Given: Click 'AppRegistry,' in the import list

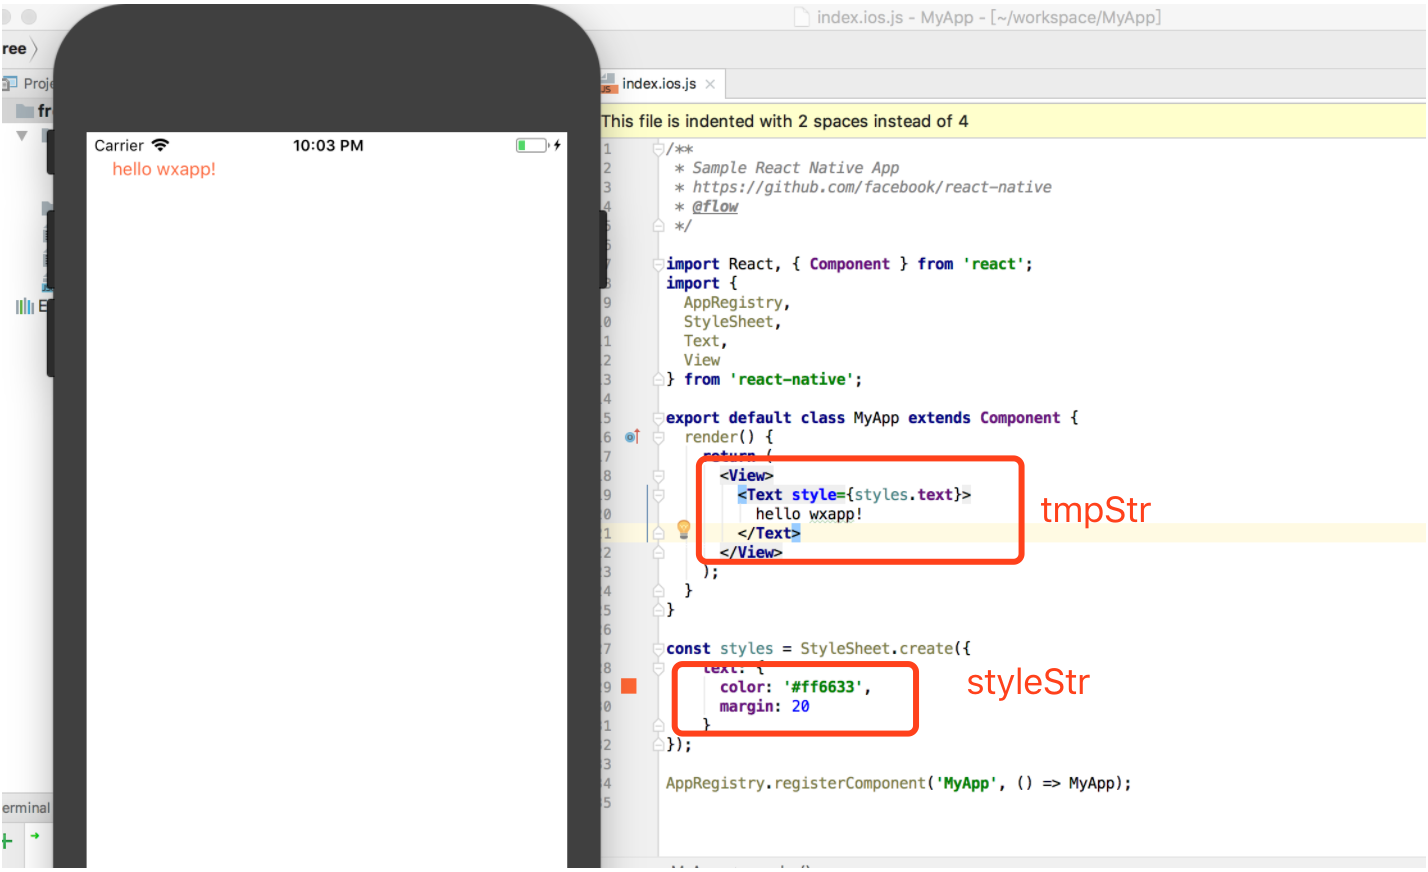Looking at the screenshot, I should (x=737, y=303).
